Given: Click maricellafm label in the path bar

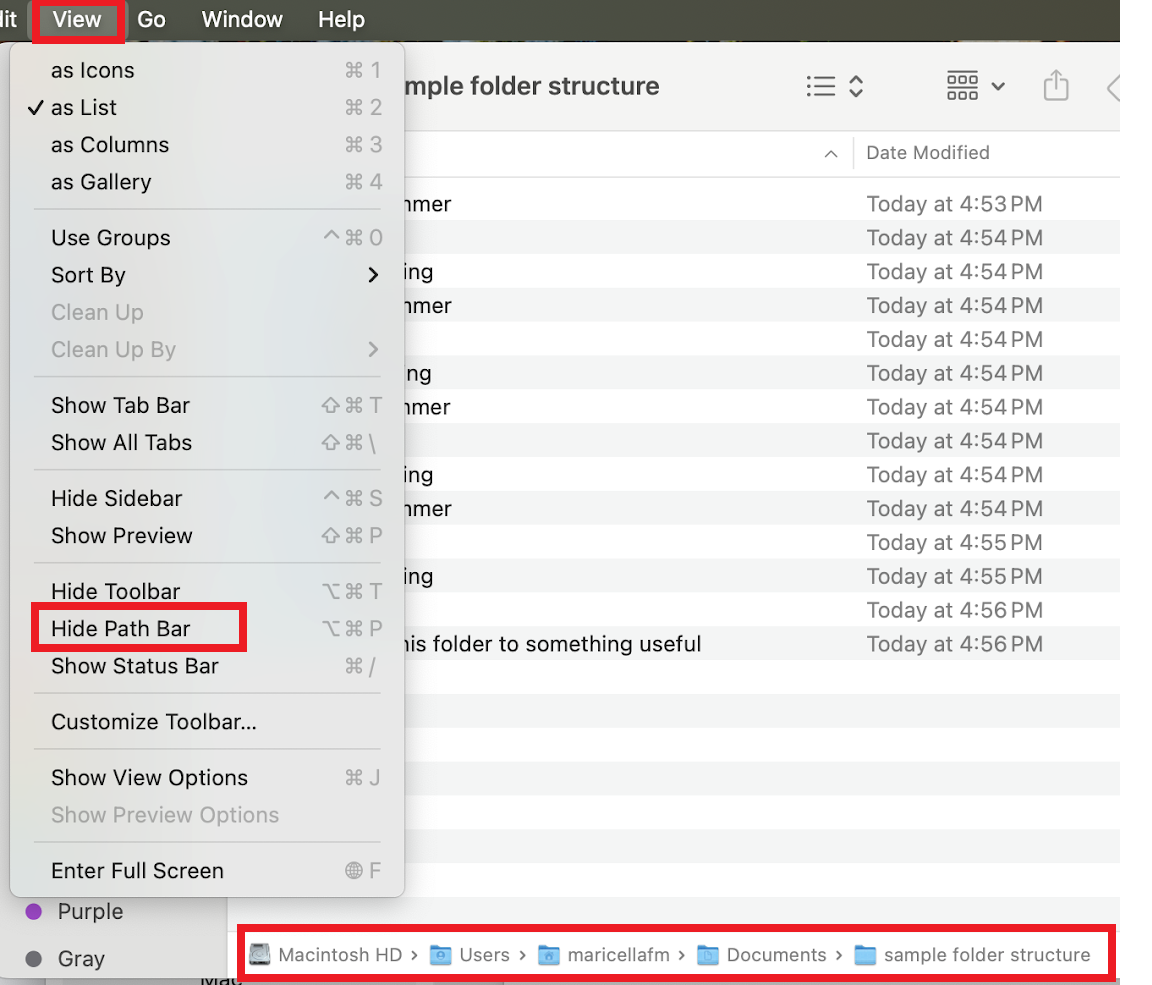Looking at the screenshot, I should coord(619,955).
